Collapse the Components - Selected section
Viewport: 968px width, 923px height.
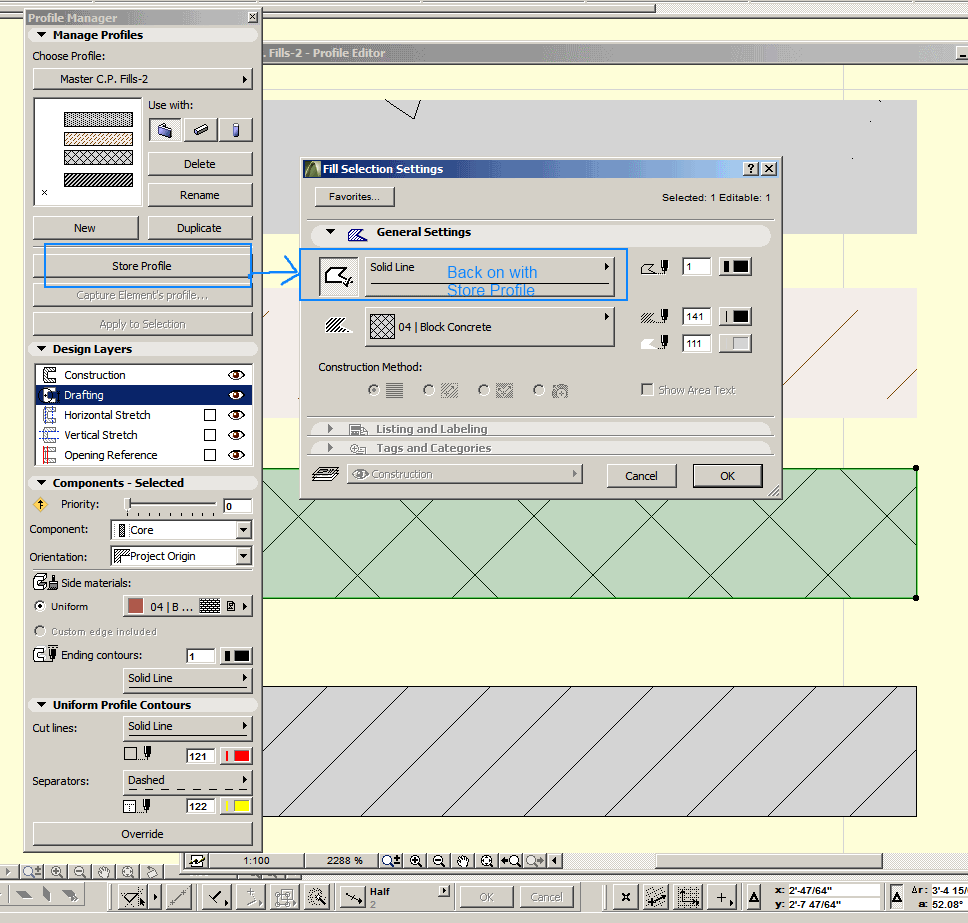pyautogui.click(x=41, y=483)
